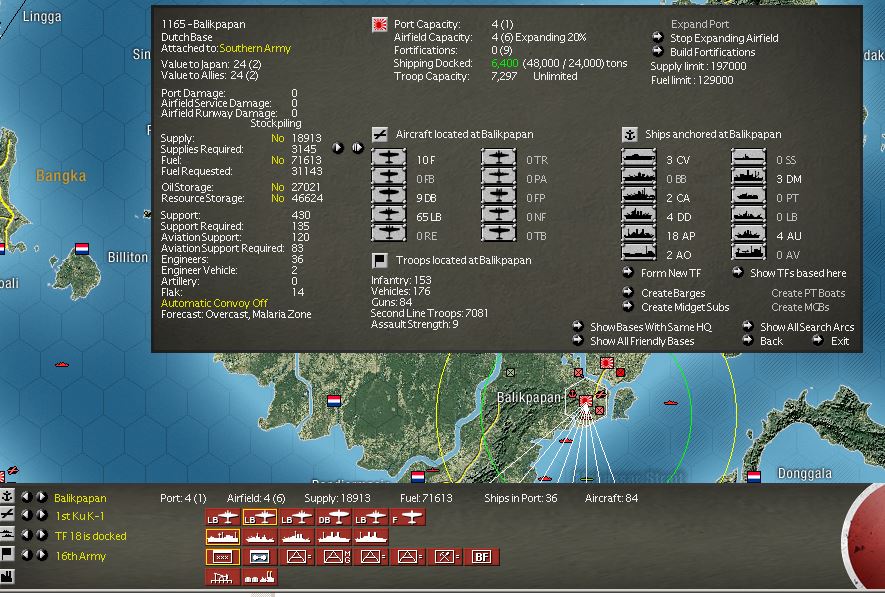
Task: Select the BF base force unit icon
Action: (481, 557)
